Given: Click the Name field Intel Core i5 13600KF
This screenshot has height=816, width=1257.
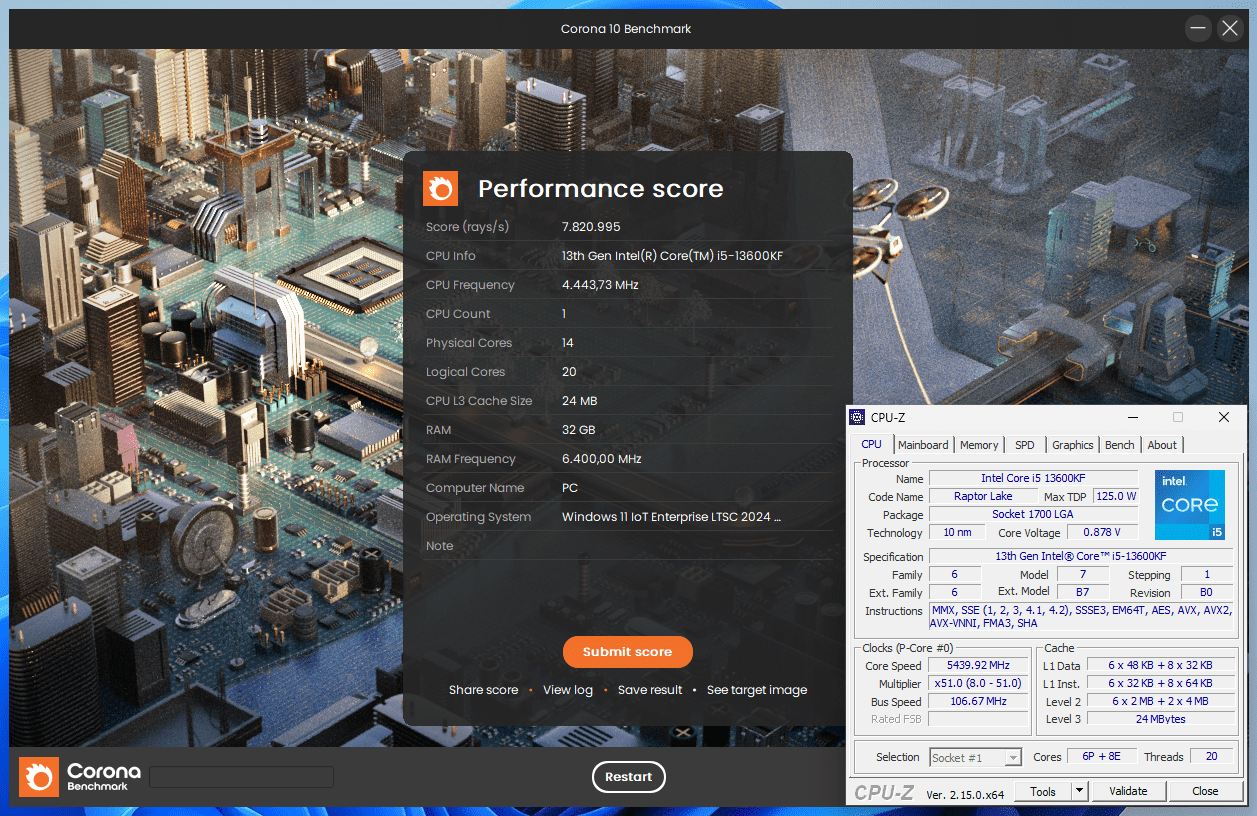Looking at the screenshot, I should point(1033,478).
